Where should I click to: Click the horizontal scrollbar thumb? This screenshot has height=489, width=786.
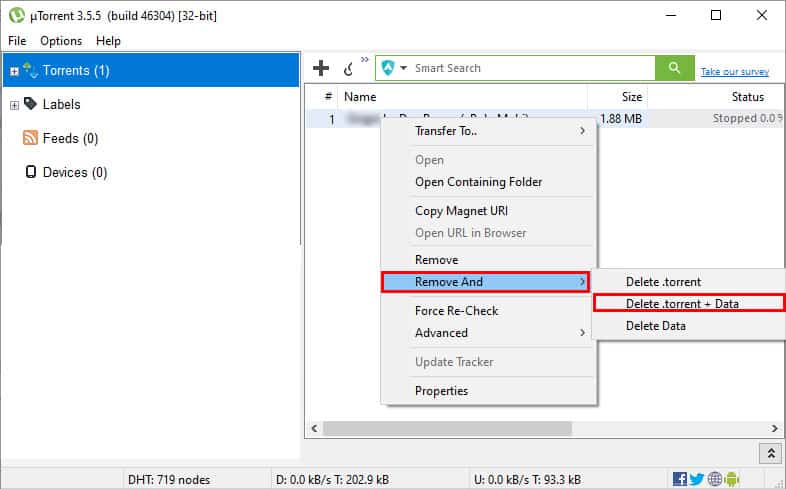[447, 428]
